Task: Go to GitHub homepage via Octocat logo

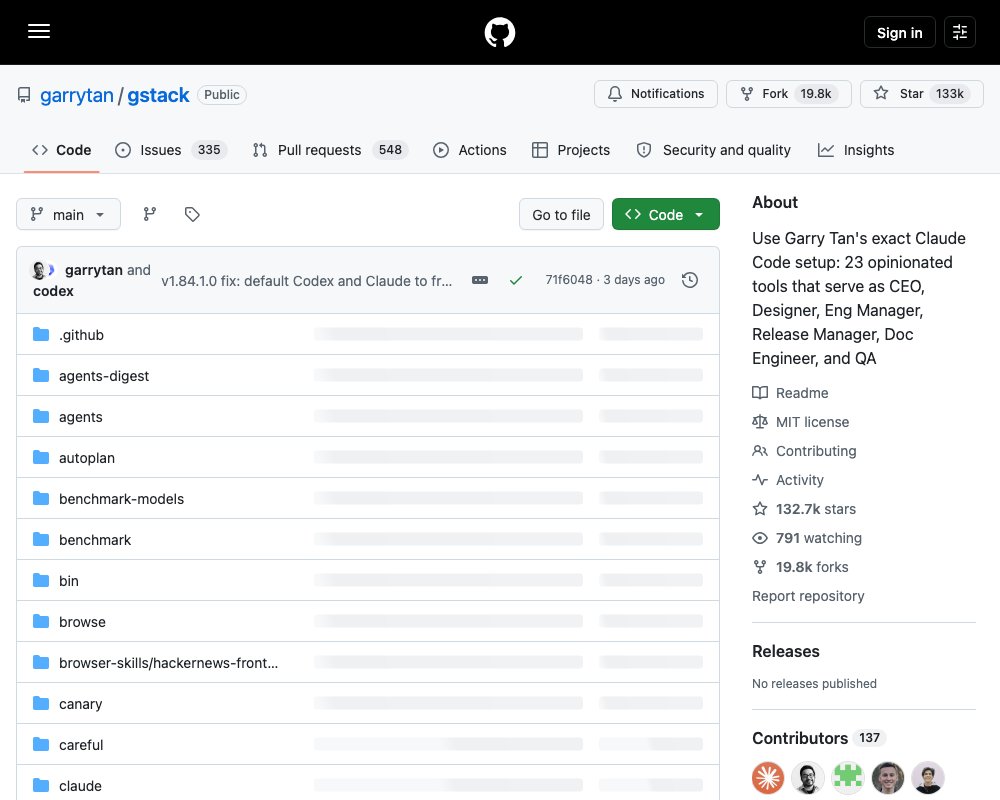Action: tap(499, 32)
